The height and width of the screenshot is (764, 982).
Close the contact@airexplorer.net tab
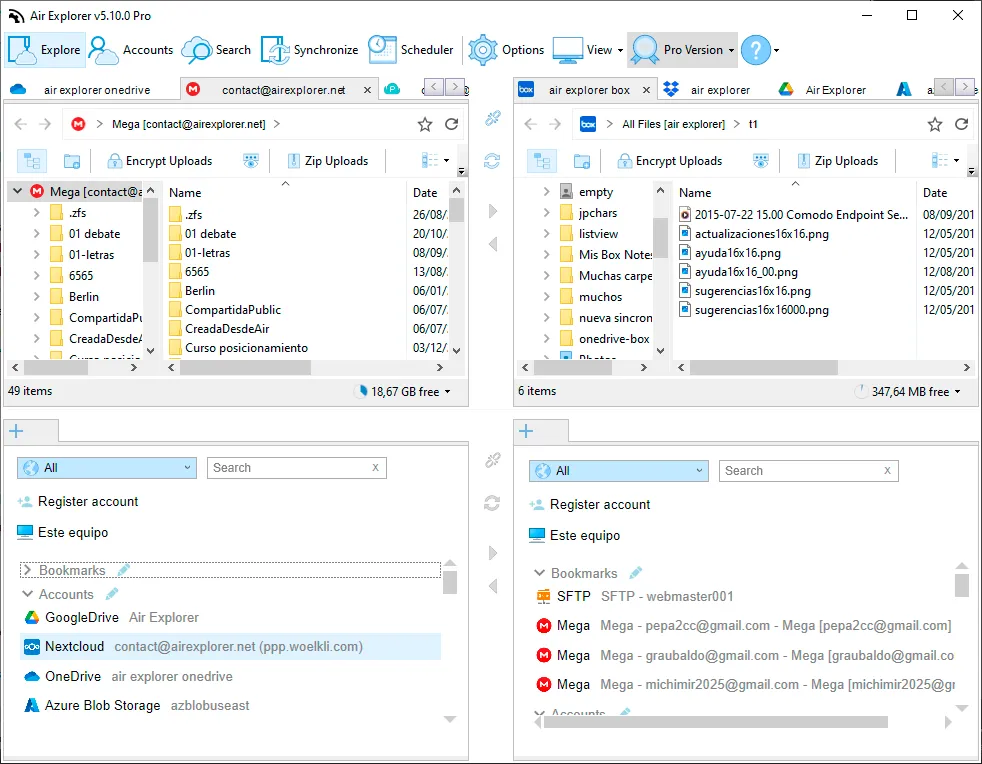pyautogui.click(x=368, y=90)
